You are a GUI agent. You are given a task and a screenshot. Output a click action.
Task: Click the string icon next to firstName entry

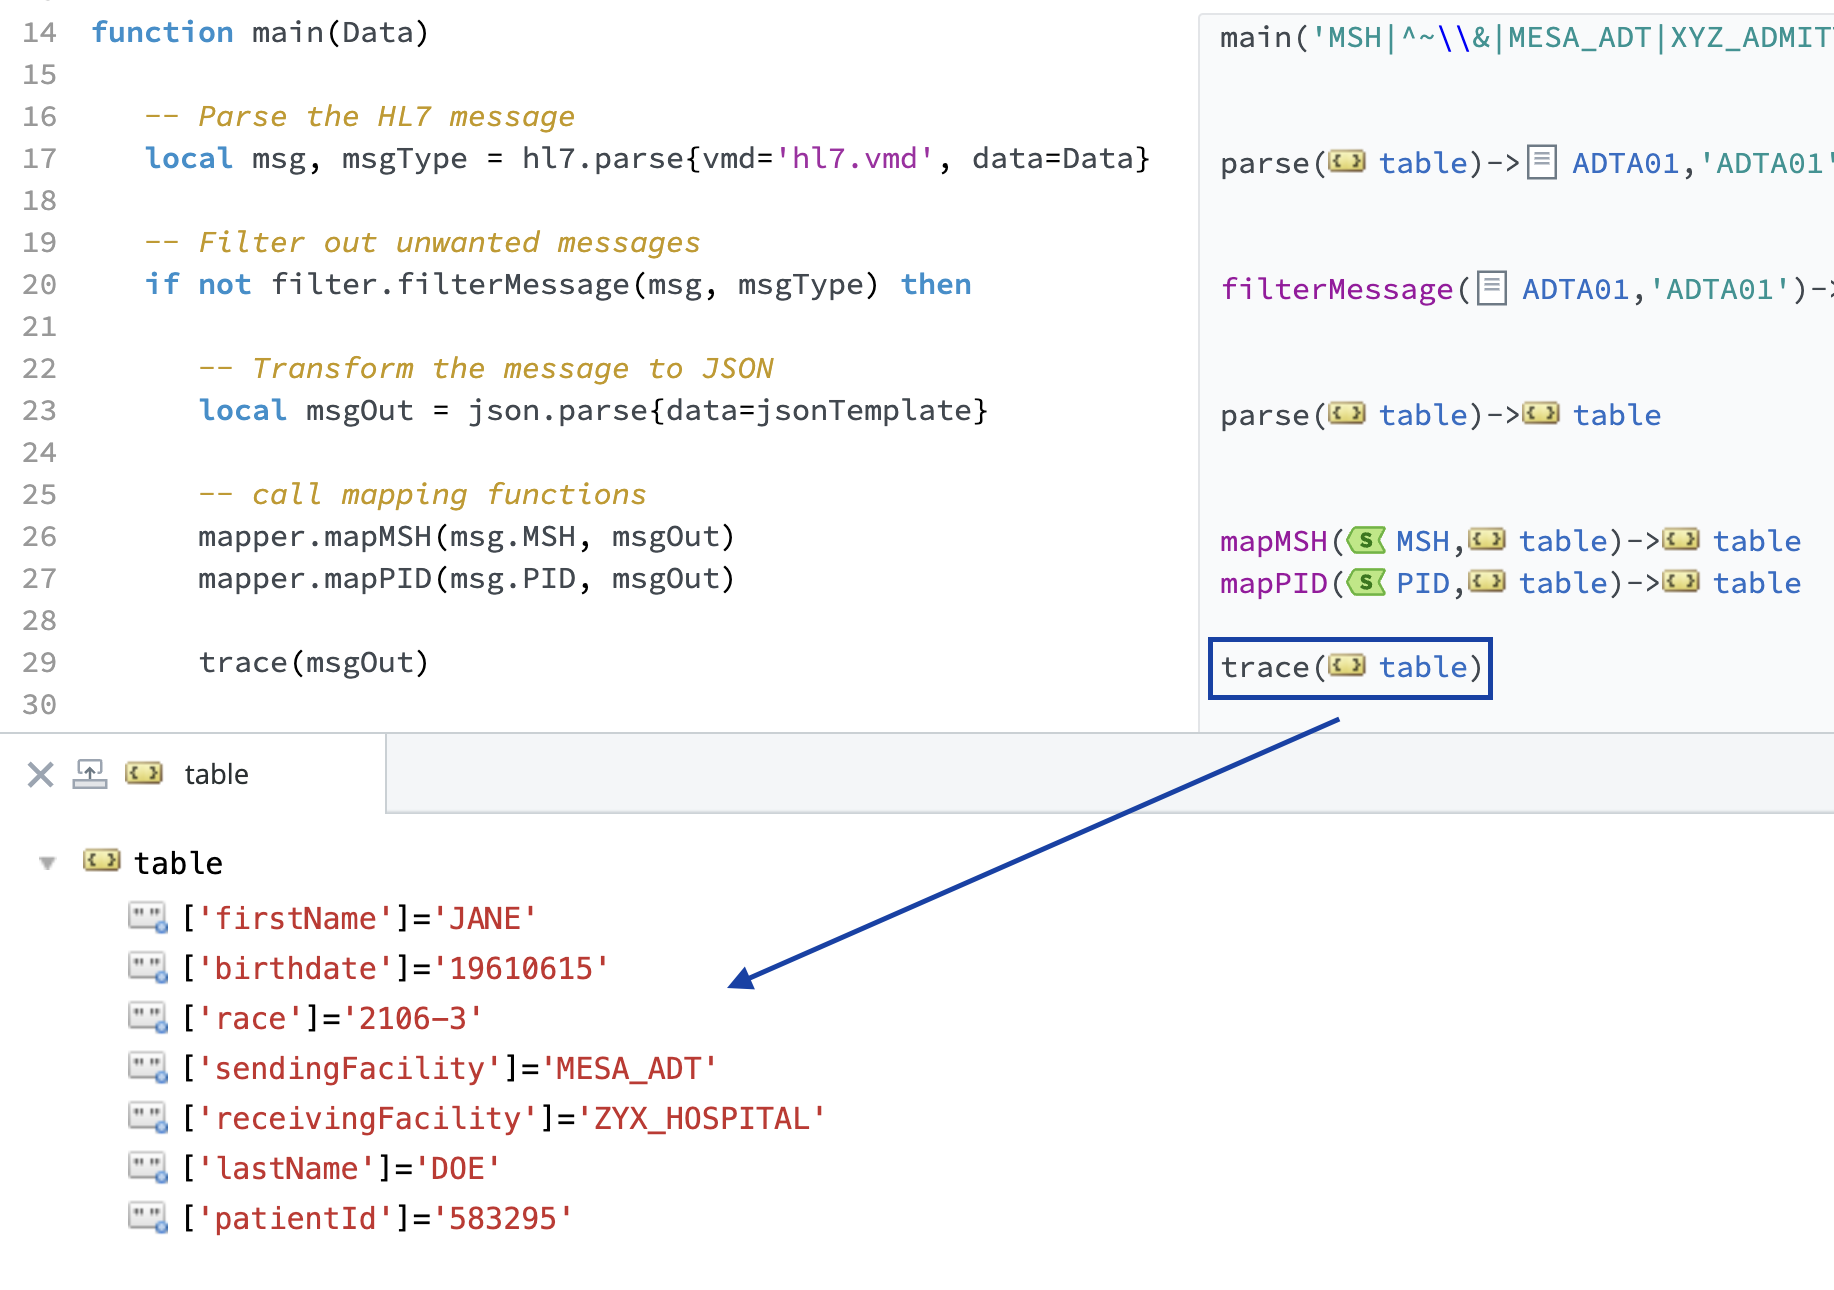pos(148,918)
